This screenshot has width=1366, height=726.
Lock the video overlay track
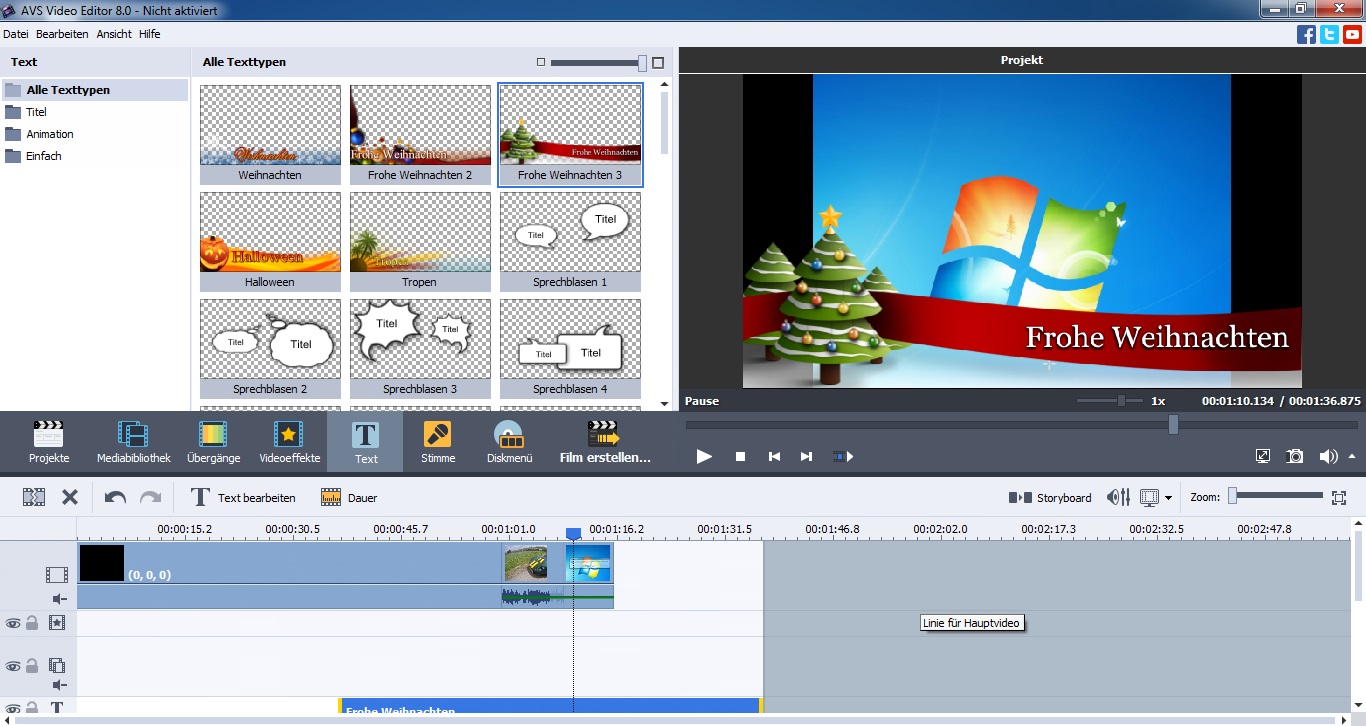(32, 666)
